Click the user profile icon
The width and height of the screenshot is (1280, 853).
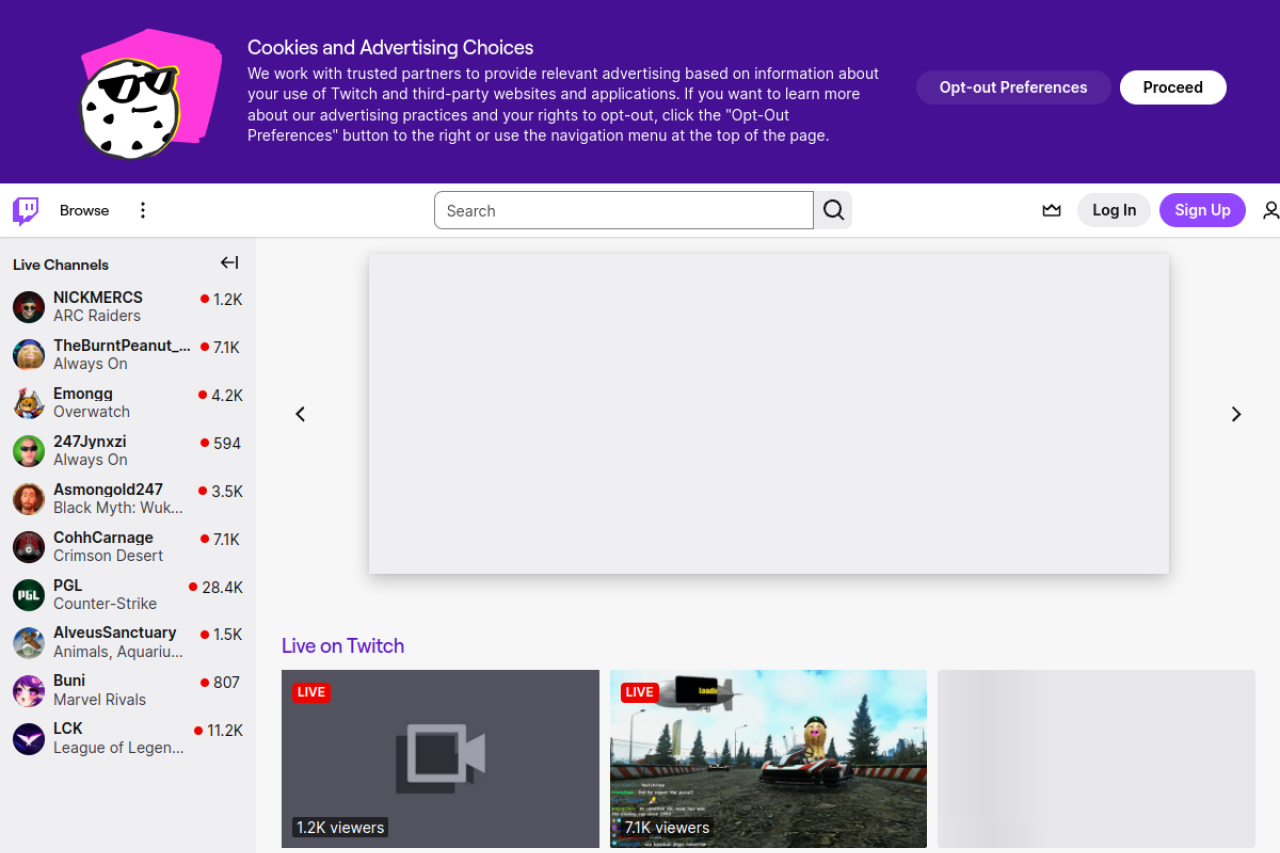pos(1270,210)
